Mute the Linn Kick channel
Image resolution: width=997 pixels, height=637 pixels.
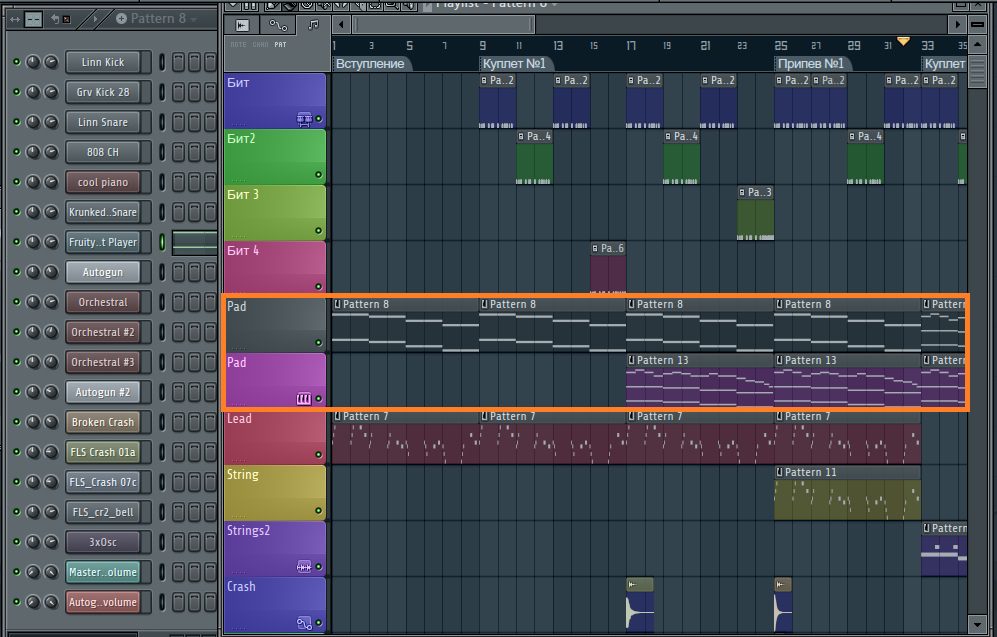point(16,62)
